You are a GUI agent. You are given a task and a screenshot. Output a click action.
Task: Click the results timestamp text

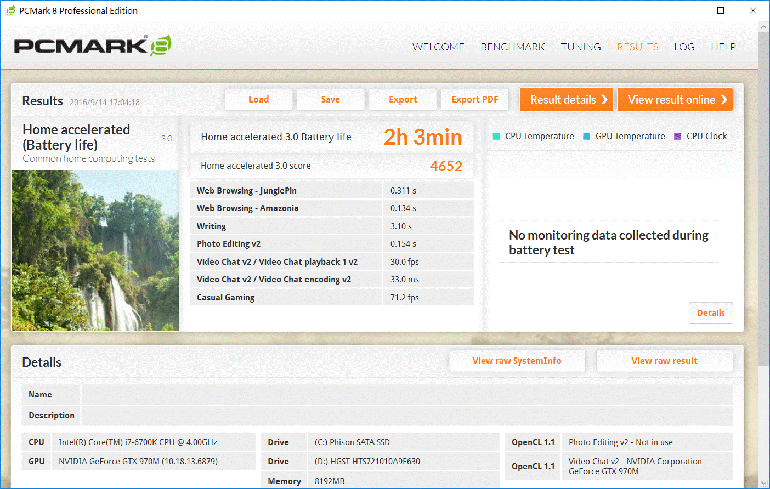pos(104,102)
